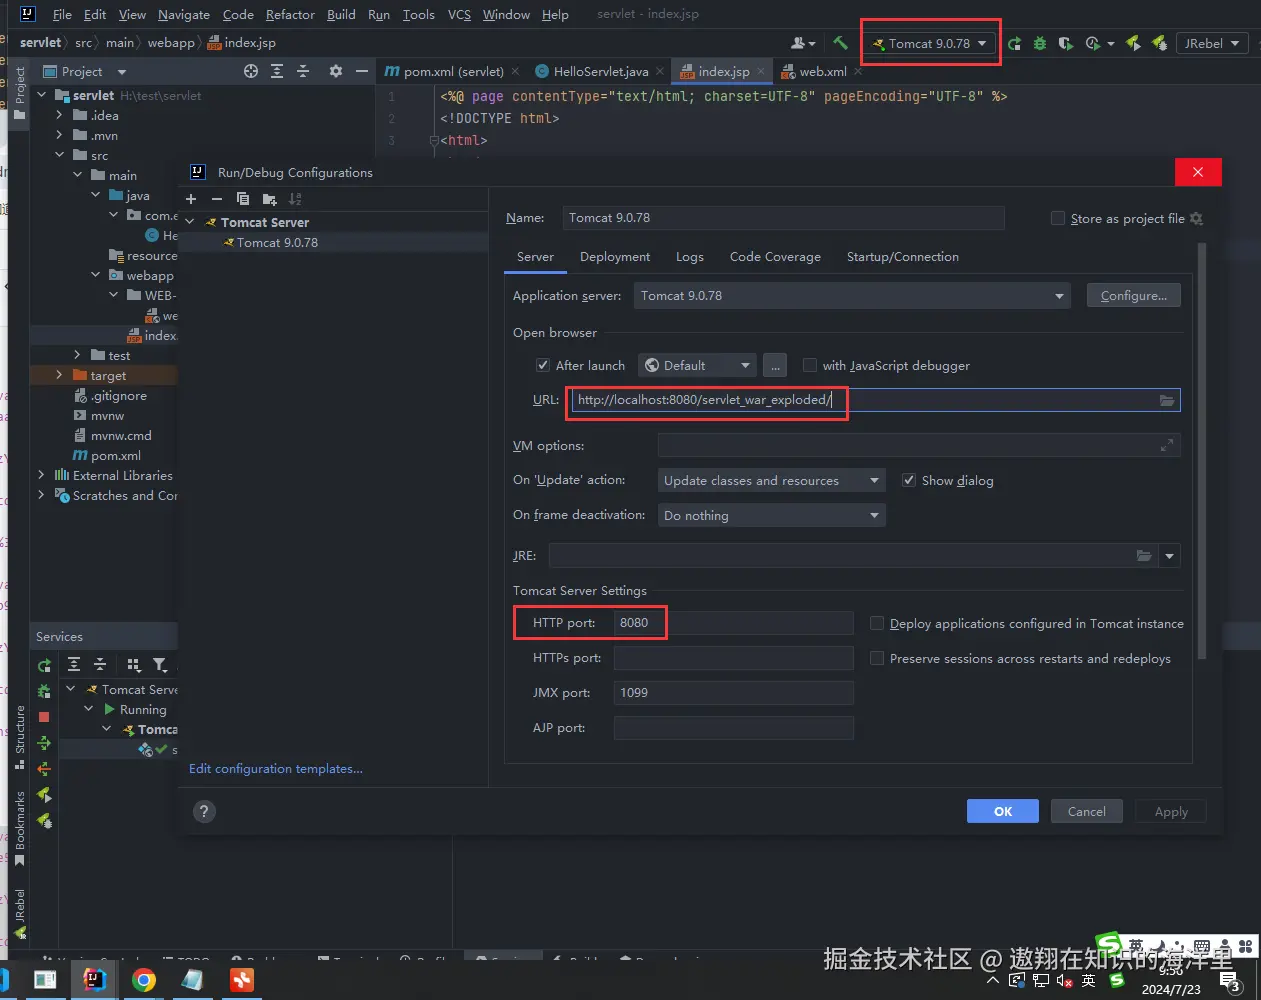Click the Debug bug icon in main toolbar
The image size is (1261, 1000).
1040,43
